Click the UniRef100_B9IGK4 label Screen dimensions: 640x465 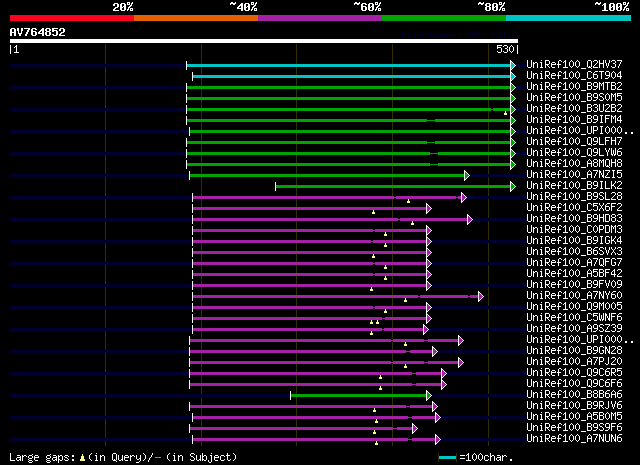click(x=574, y=240)
